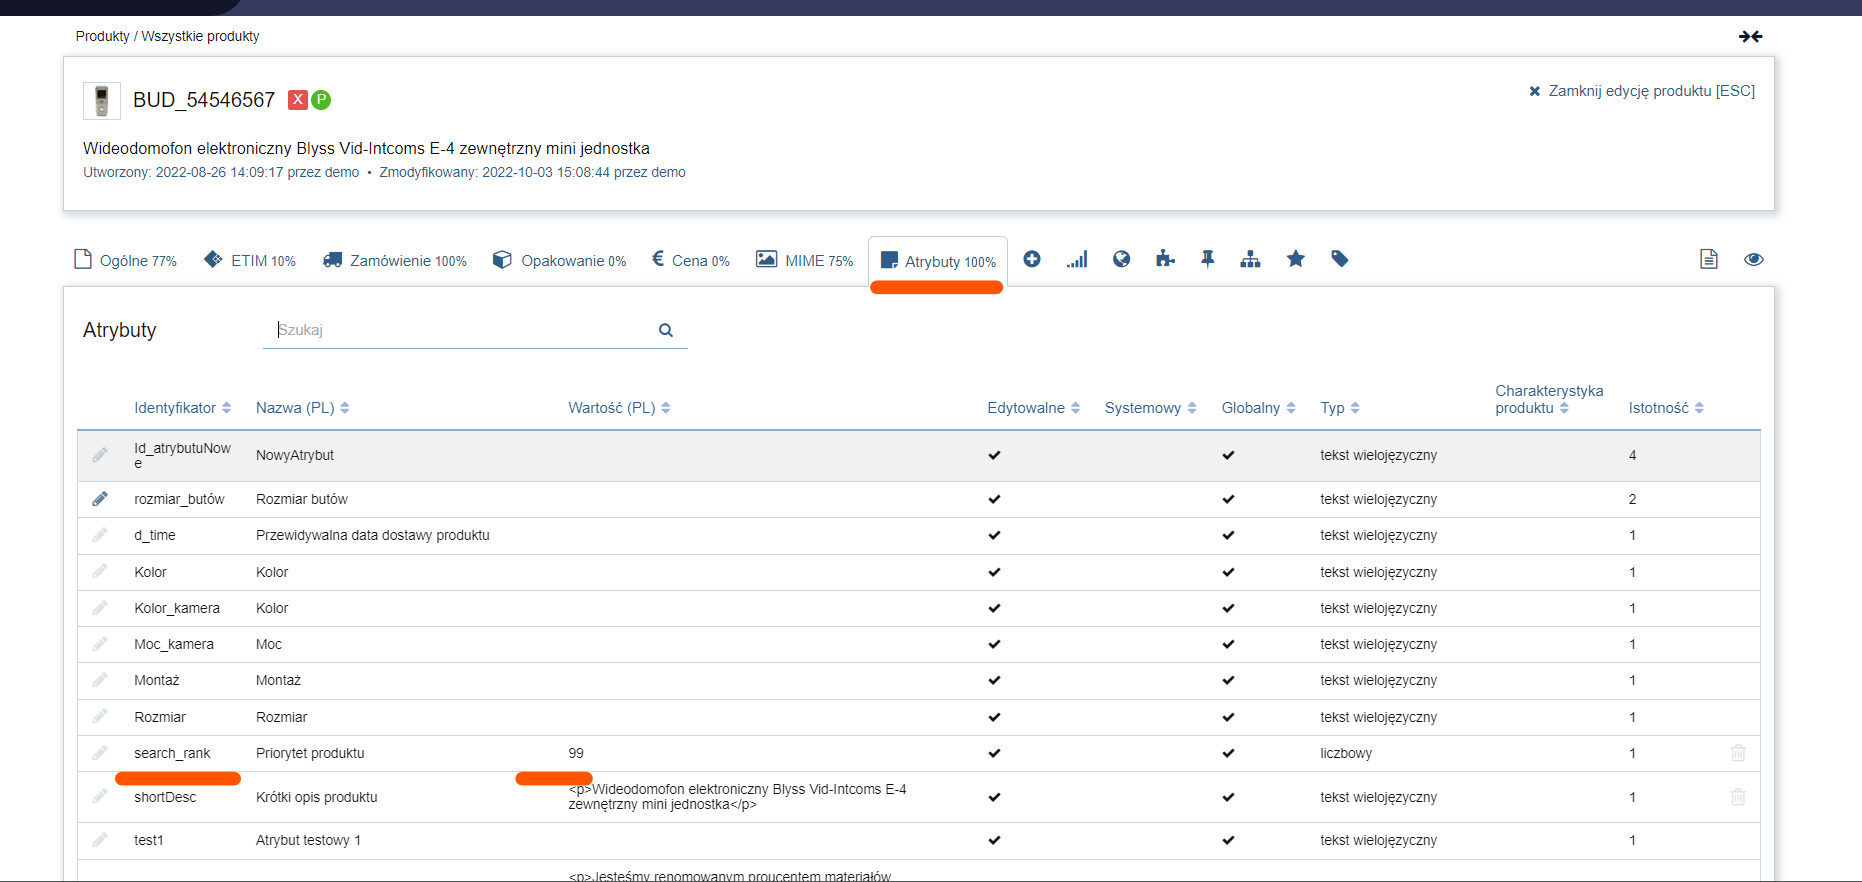Image resolution: width=1862 pixels, height=882 pixels.
Task: Click pencil icon for Kolor_kamera row
Action: [x=100, y=608]
